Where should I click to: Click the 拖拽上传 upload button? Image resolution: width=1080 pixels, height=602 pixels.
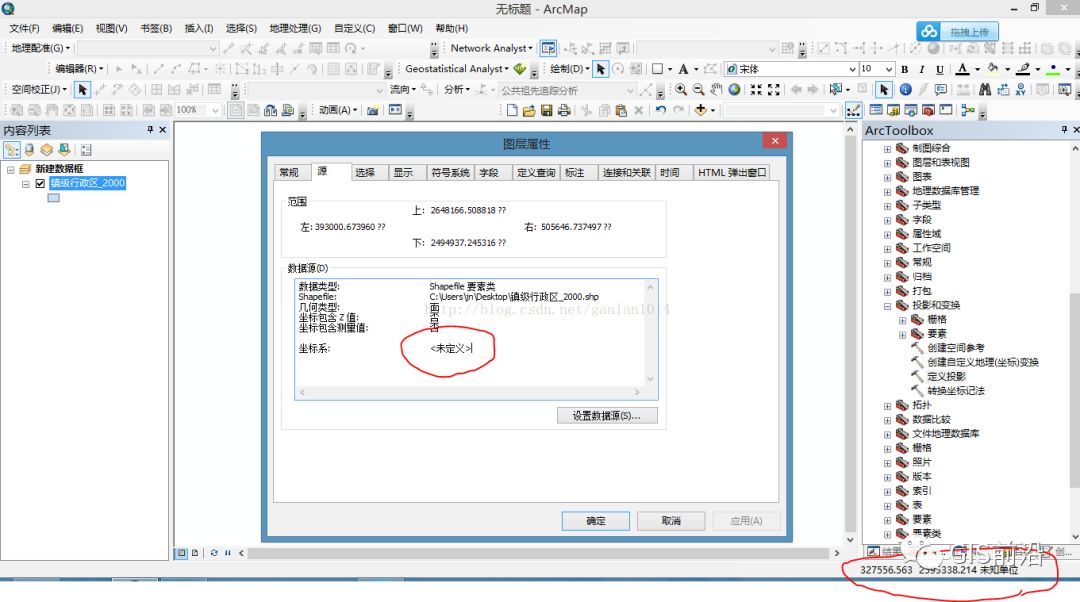tap(957, 32)
